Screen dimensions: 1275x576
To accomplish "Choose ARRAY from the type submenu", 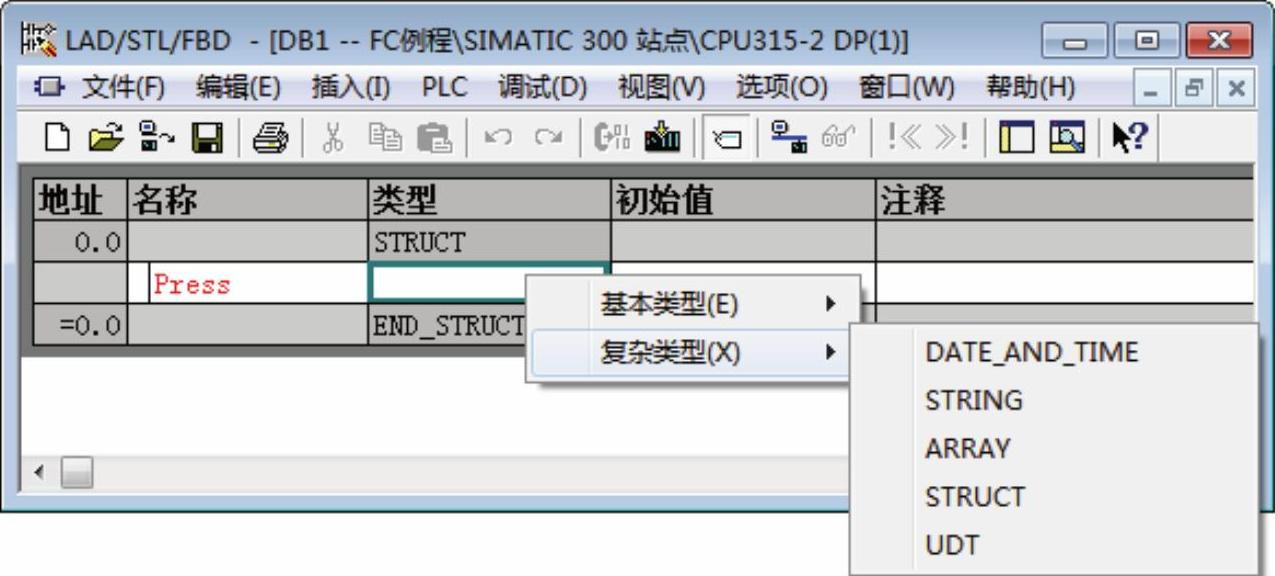I will 968,449.
